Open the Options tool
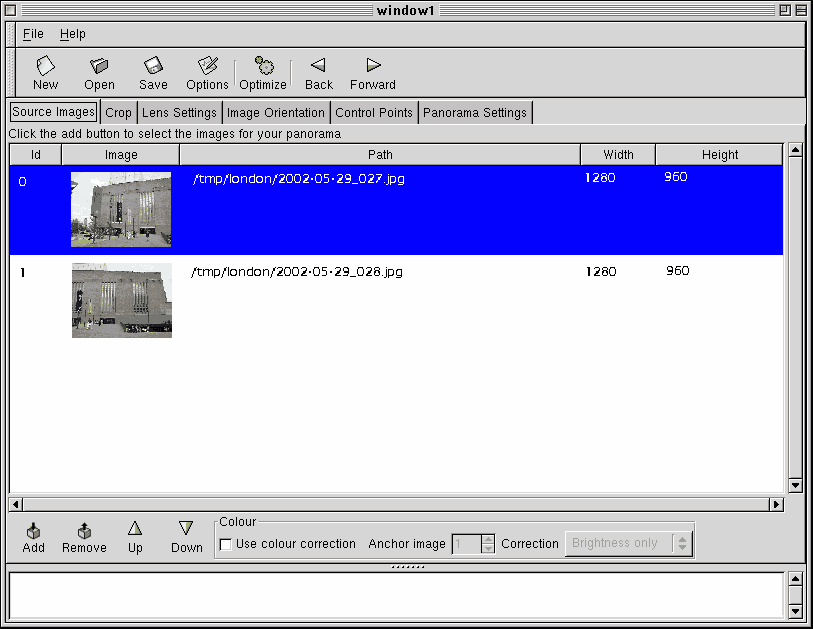Image resolution: width=813 pixels, height=629 pixels. pos(207,70)
